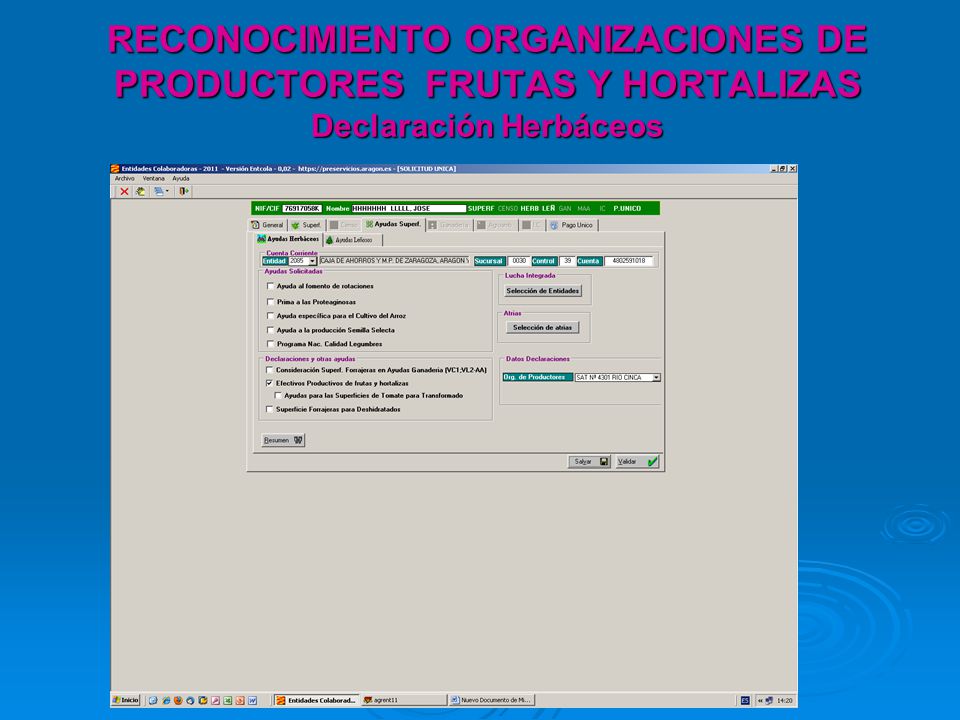Click HERB in the green header

point(530,209)
